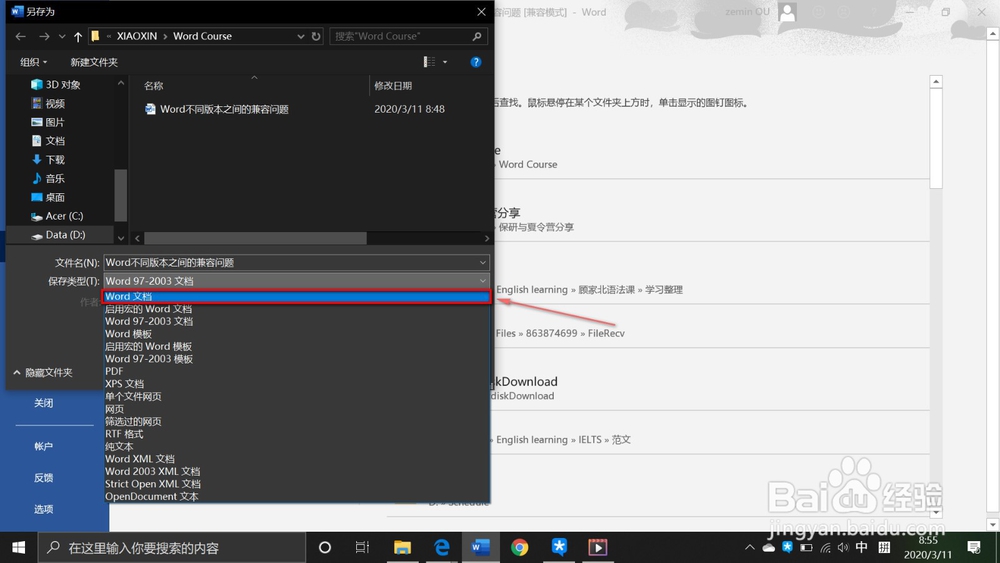Select Data (D:) drive

(x=59, y=235)
